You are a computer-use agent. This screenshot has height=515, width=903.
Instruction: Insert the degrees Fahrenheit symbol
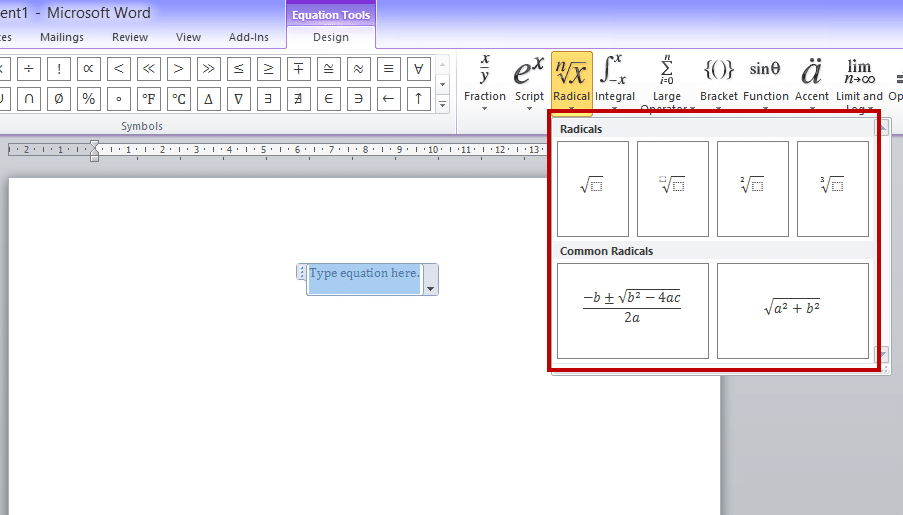149,99
